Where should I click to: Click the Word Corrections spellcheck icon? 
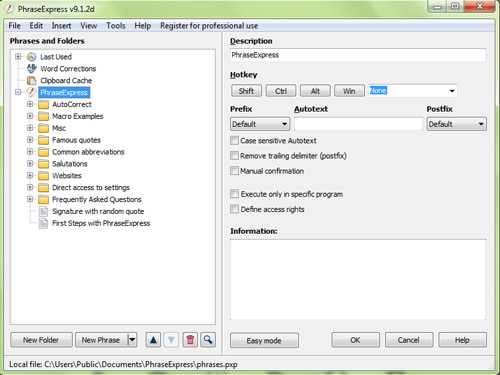coord(31,68)
